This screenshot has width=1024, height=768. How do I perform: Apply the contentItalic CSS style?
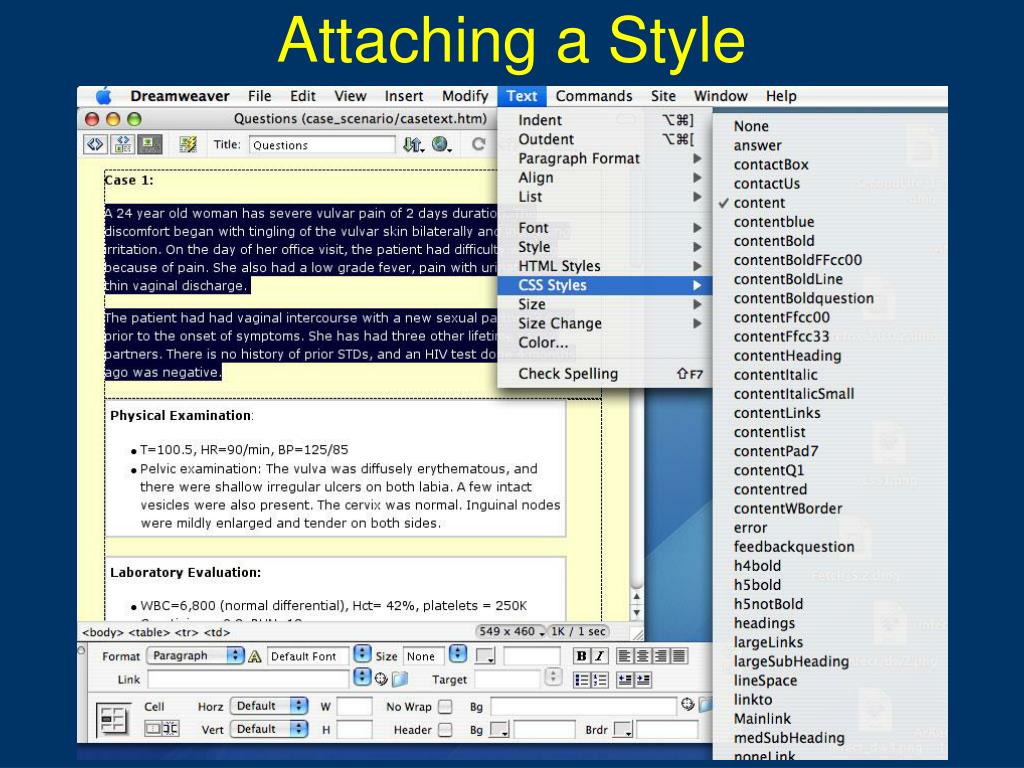point(831,375)
